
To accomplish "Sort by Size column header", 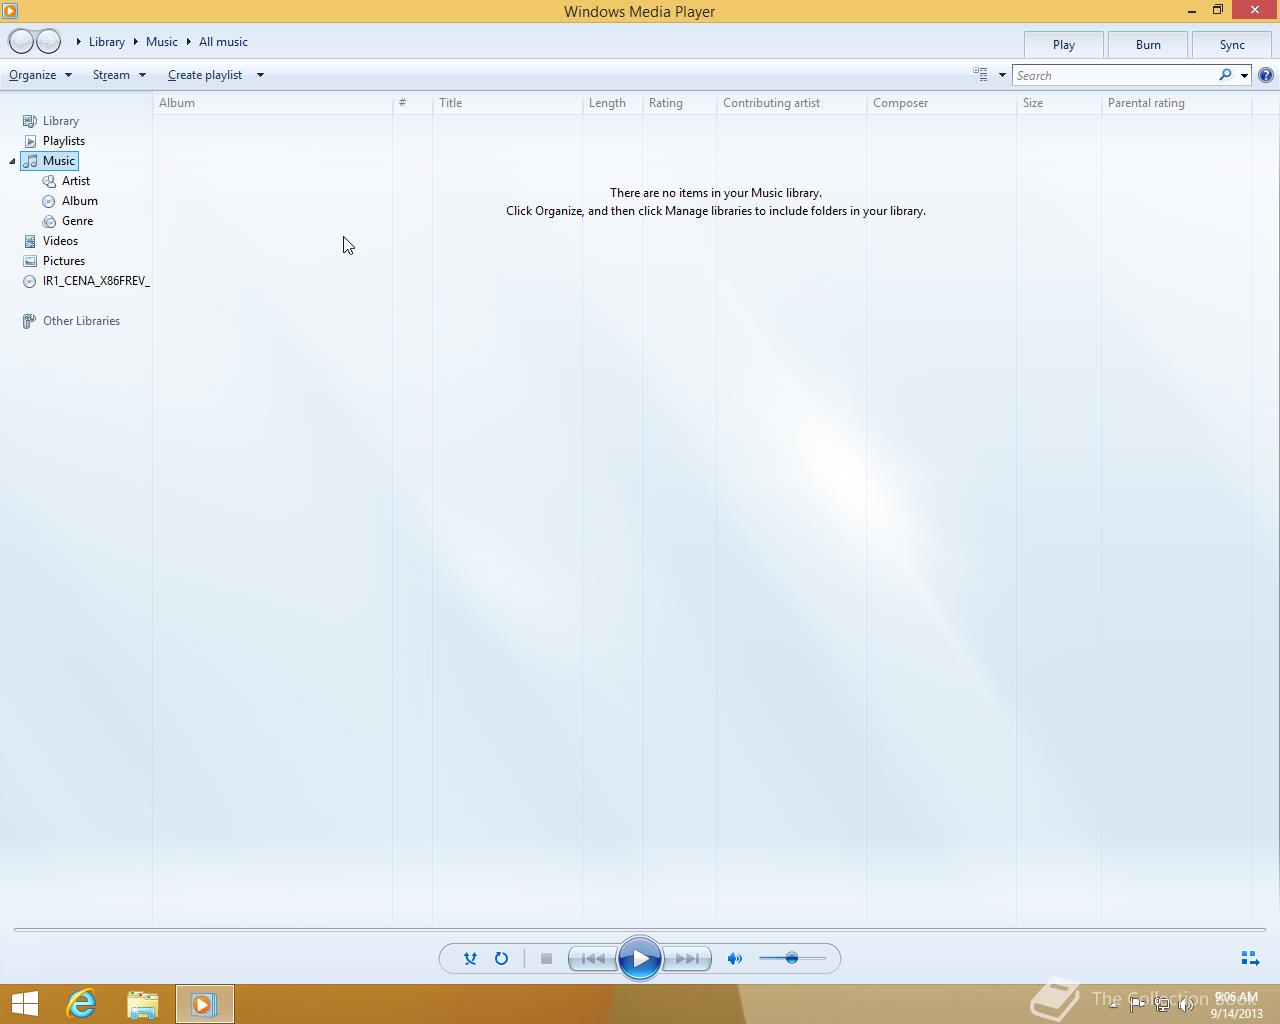I will click(1059, 103).
